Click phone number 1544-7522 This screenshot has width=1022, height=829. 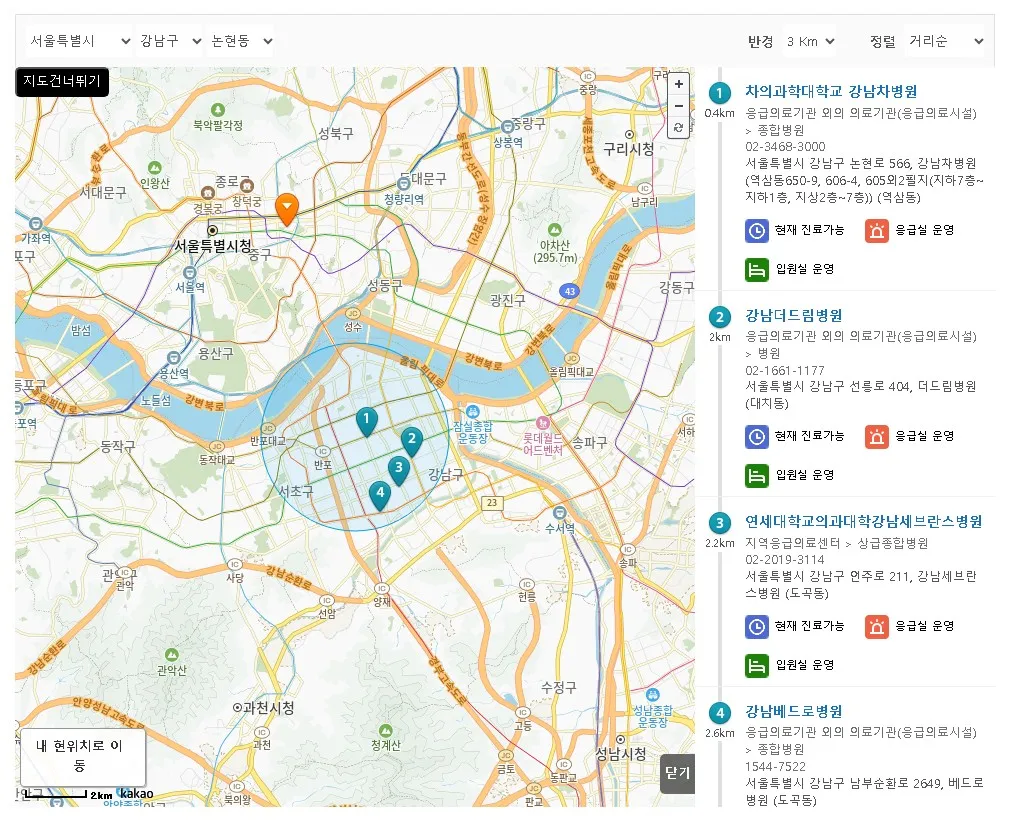click(x=776, y=766)
